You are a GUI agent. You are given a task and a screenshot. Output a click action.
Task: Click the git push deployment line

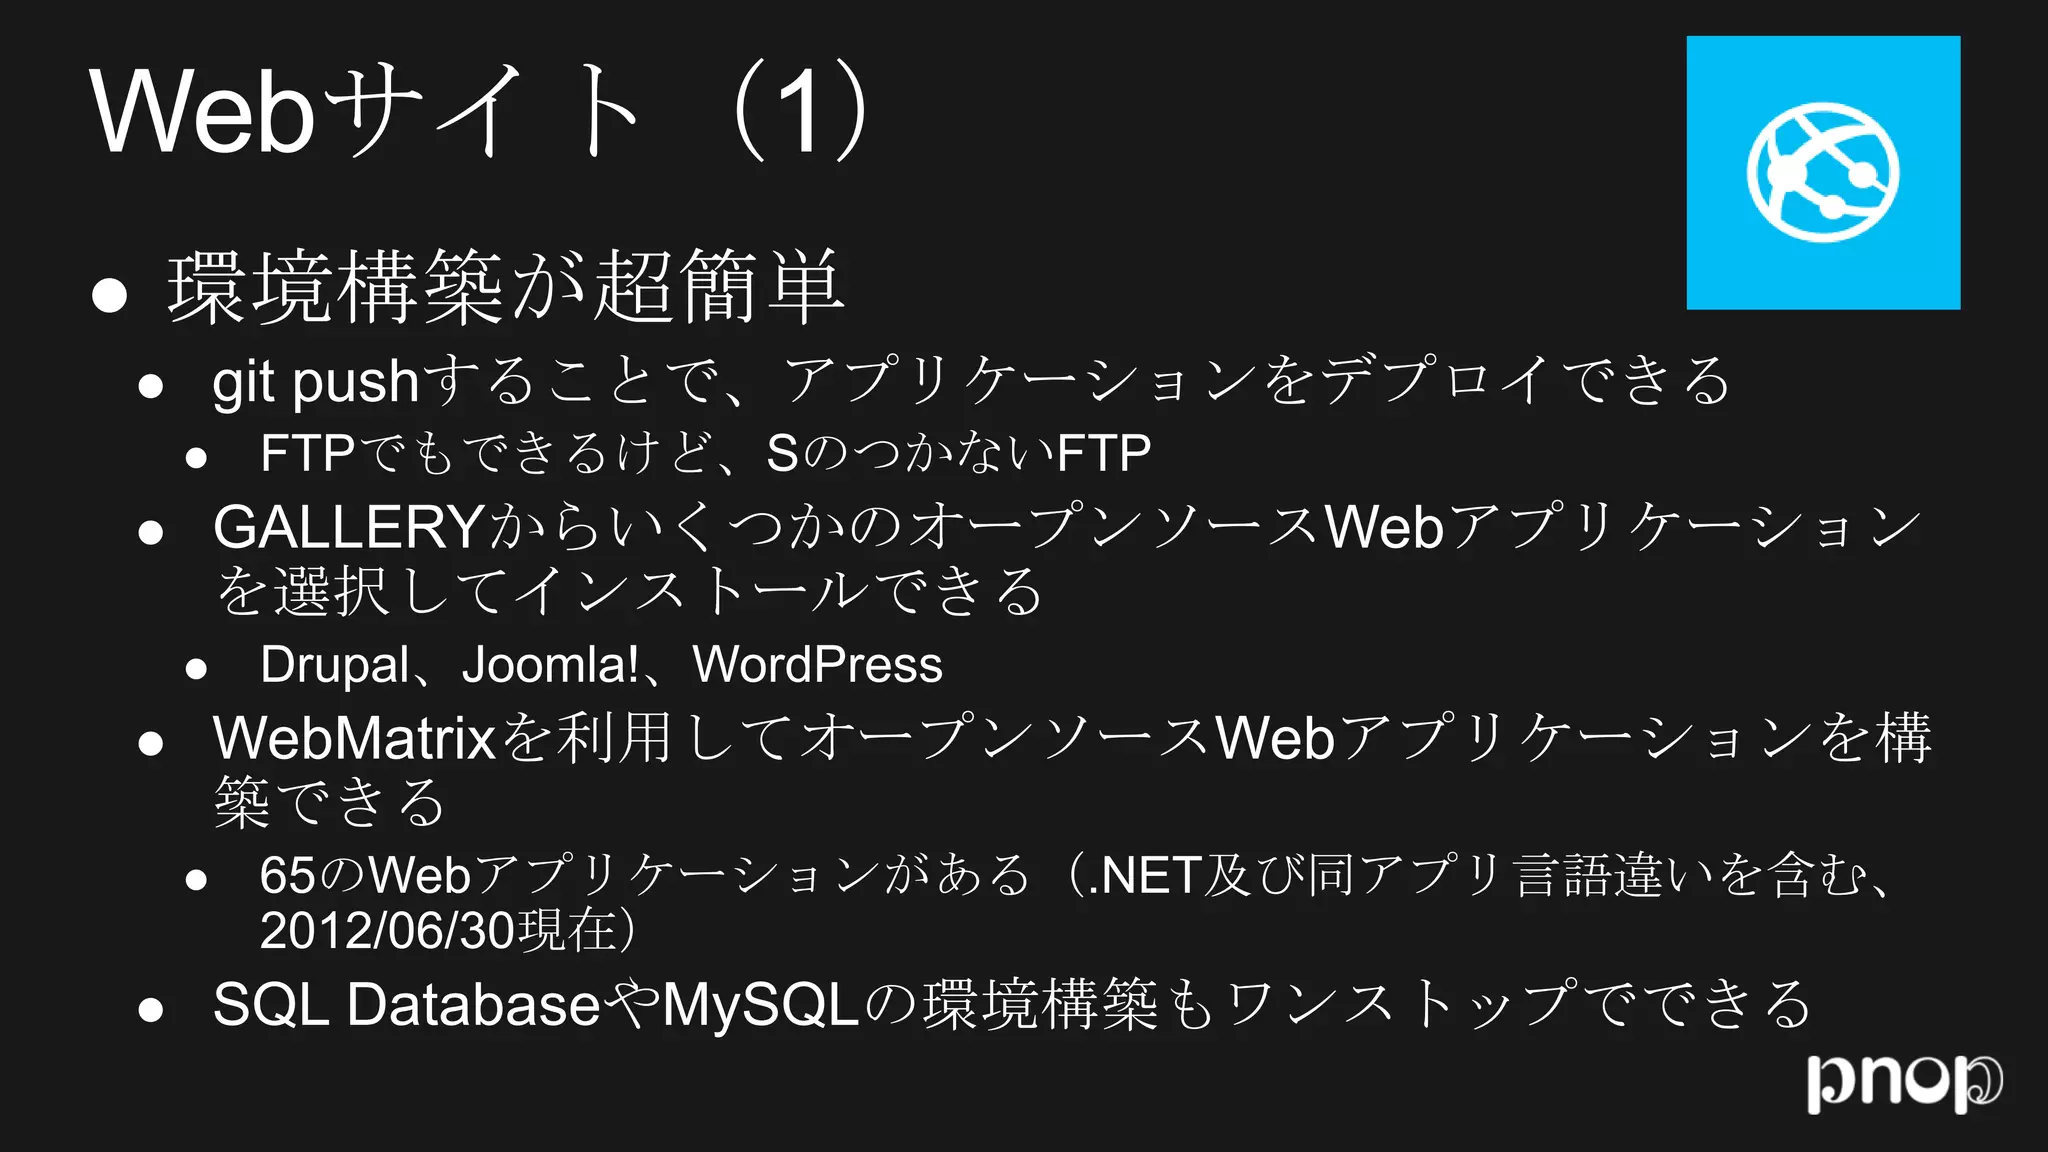coord(971,381)
